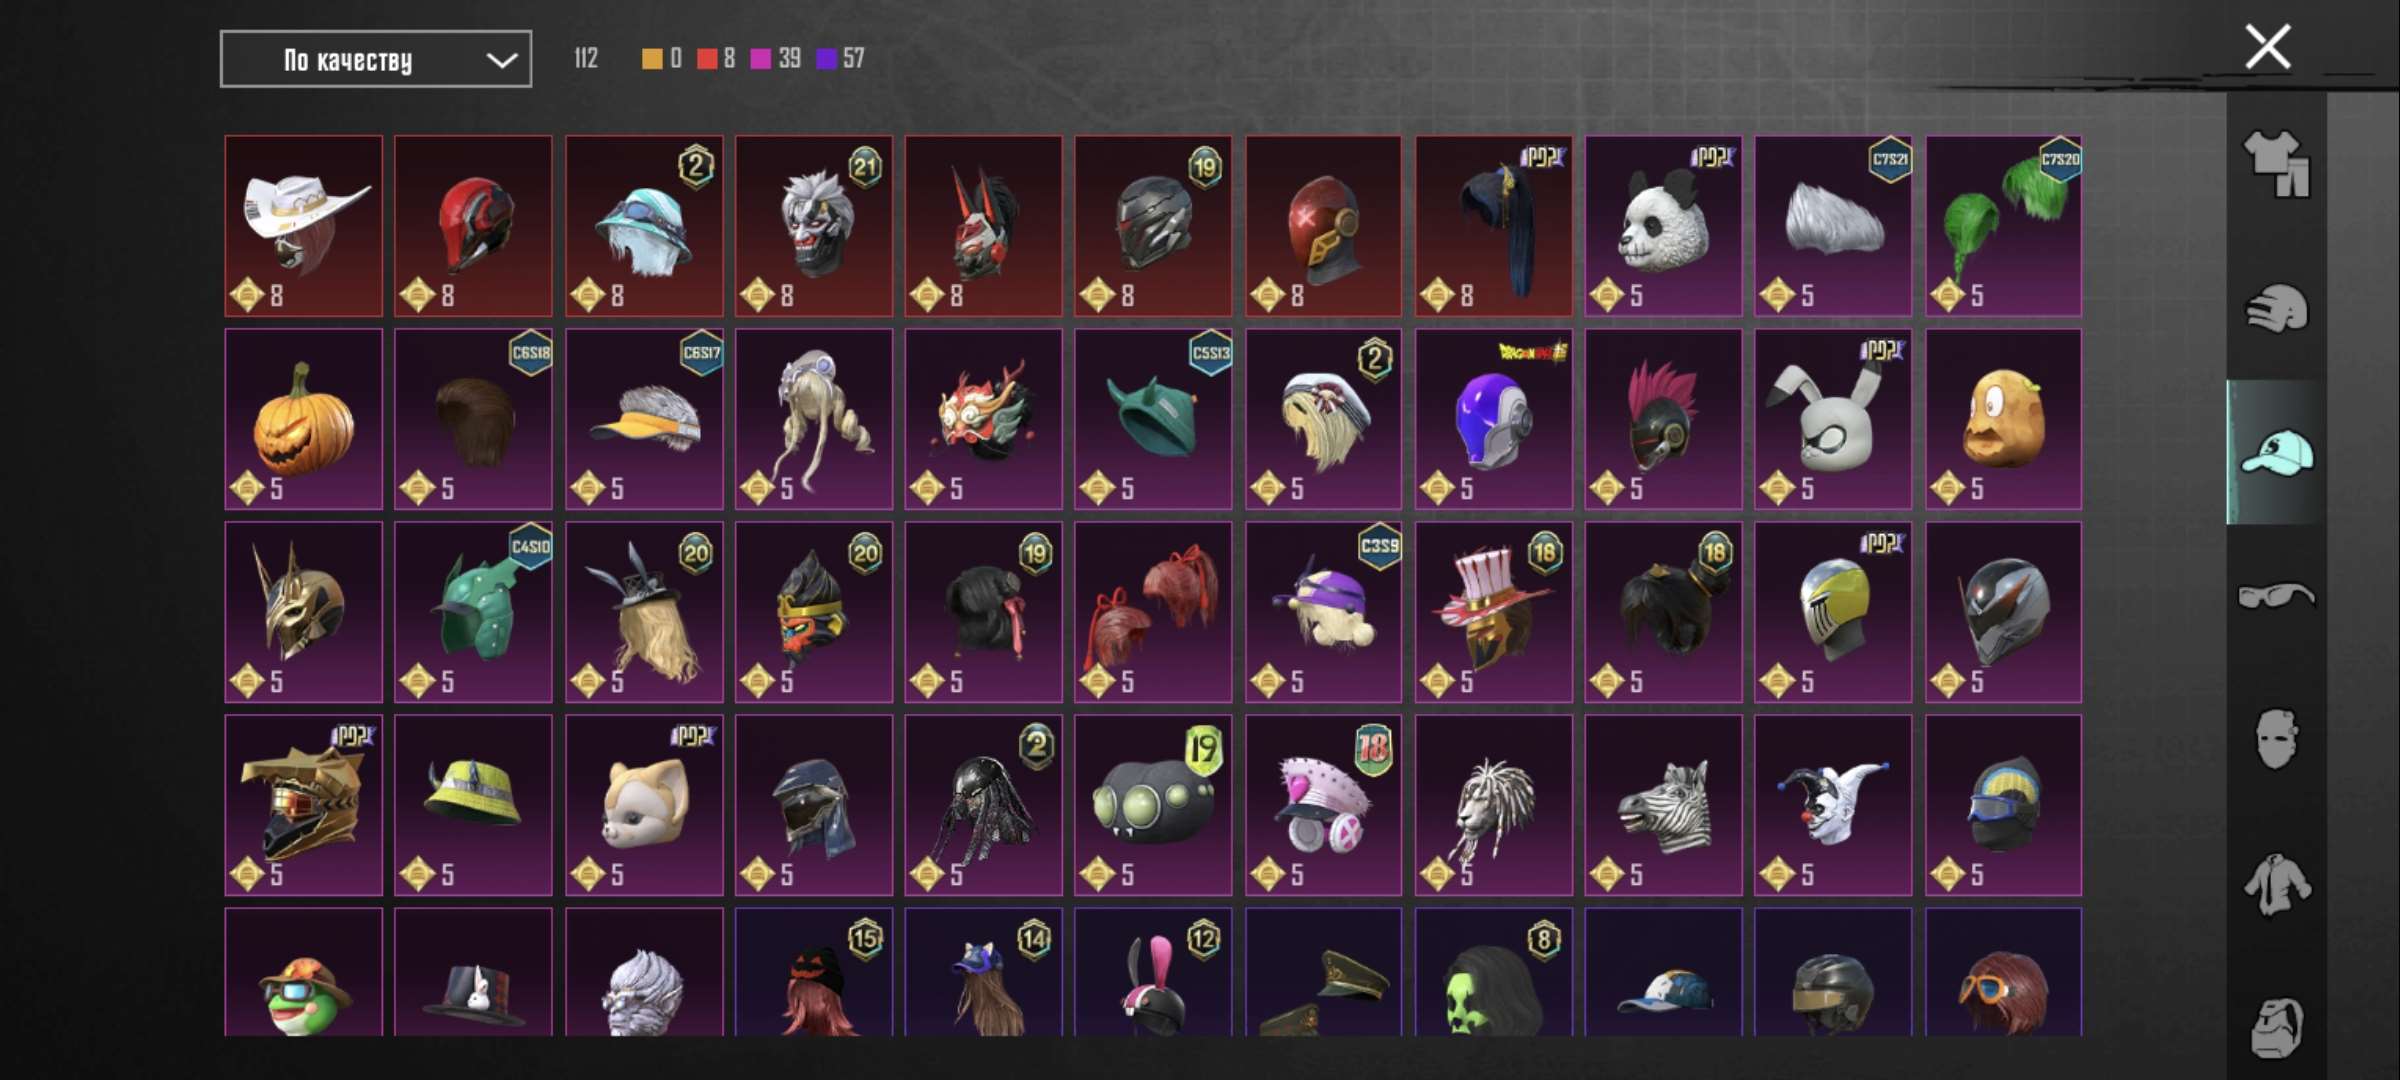Open the 'По качеству' sort dropdown
The width and height of the screenshot is (2400, 1080).
point(376,60)
